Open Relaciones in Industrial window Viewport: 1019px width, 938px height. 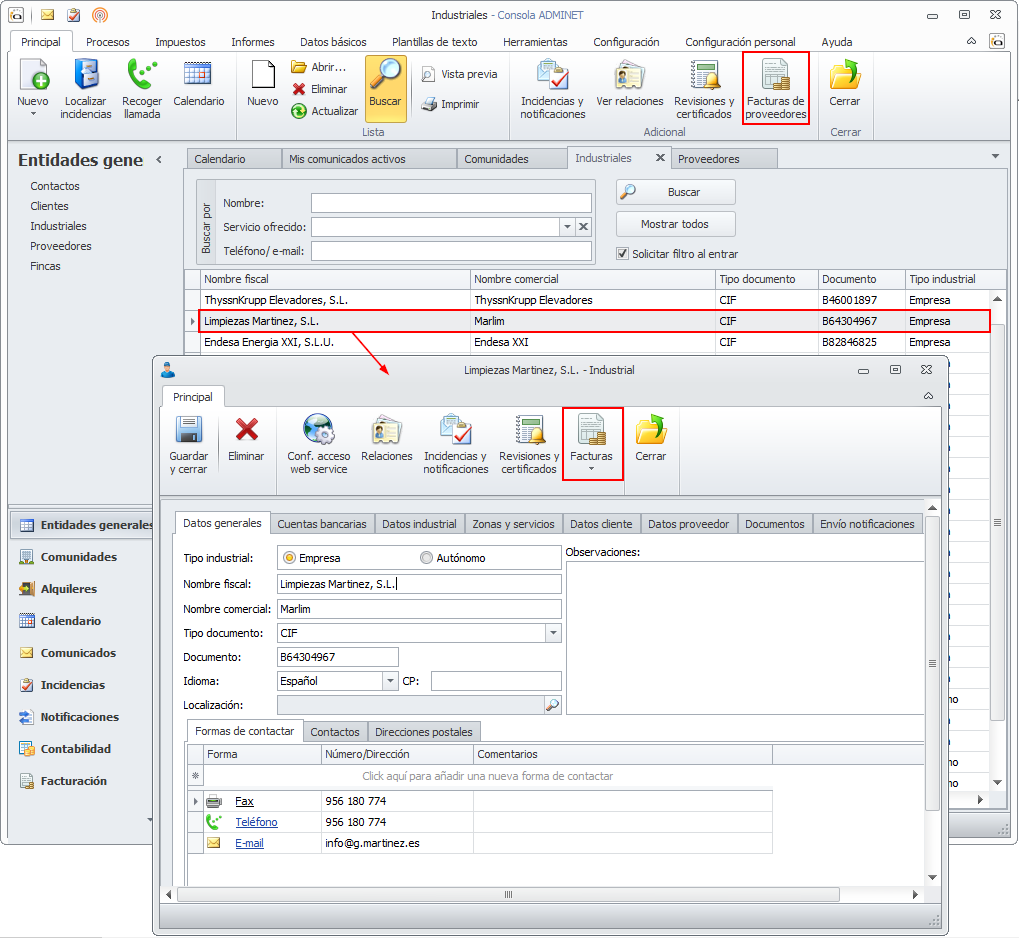(387, 438)
